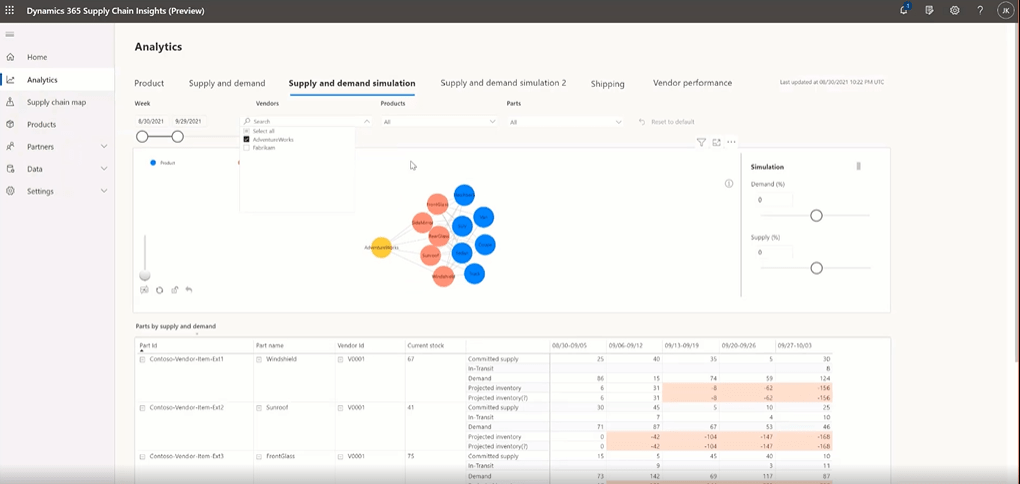
Task: Click the filter icon above the visual
Action: pos(701,143)
